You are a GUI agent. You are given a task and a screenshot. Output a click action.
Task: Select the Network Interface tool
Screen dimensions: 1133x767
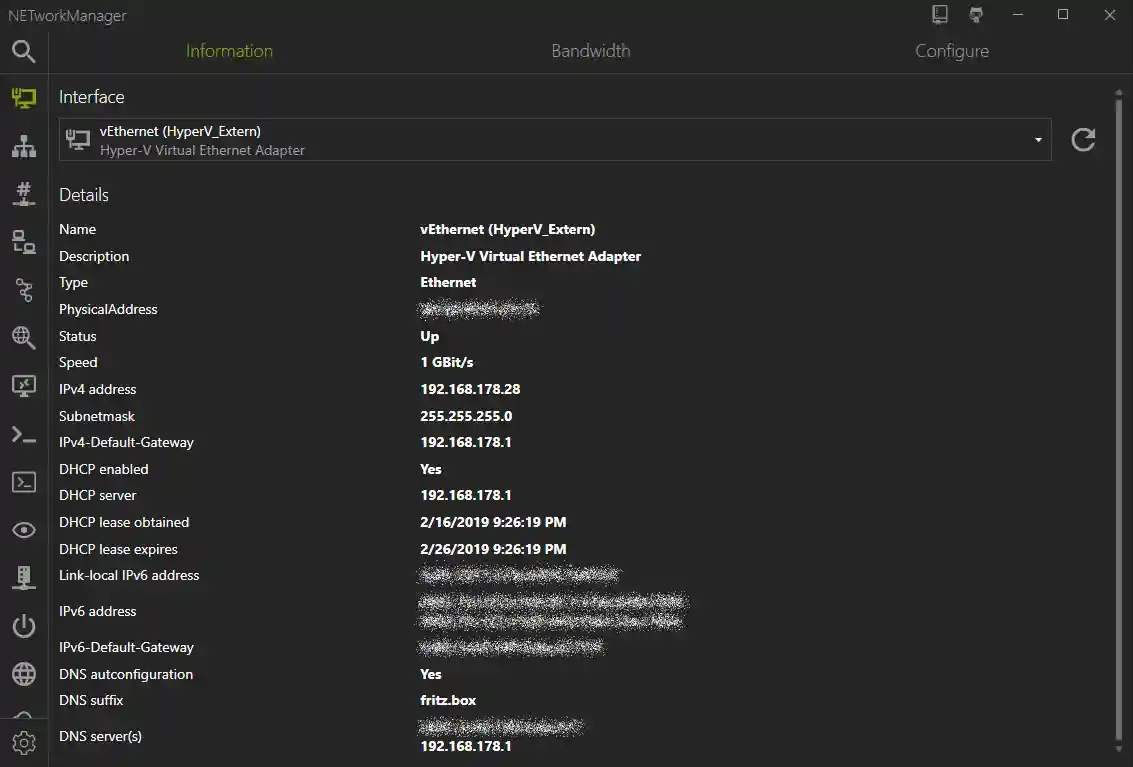coord(23,97)
